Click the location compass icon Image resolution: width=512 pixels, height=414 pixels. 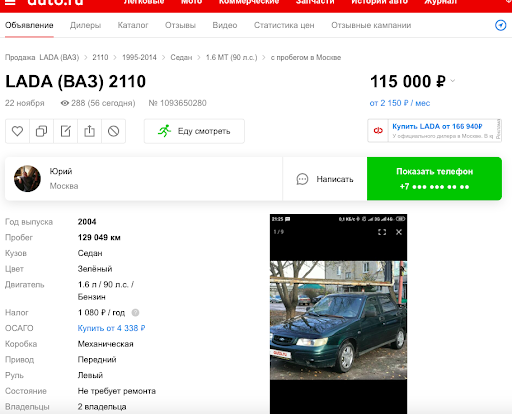[x=500, y=25]
